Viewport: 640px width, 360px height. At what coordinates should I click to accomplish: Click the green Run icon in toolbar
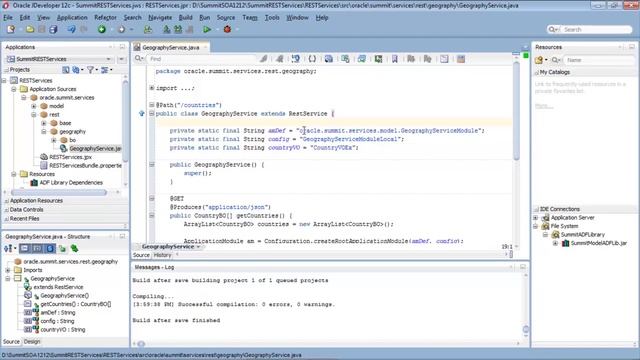pyautogui.click(x=207, y=29)
